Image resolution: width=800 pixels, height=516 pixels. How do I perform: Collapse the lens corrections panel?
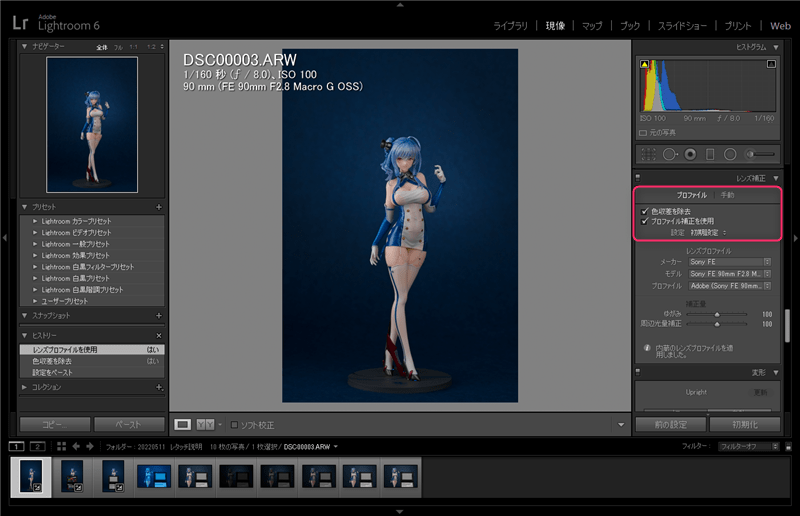(776, 178)
